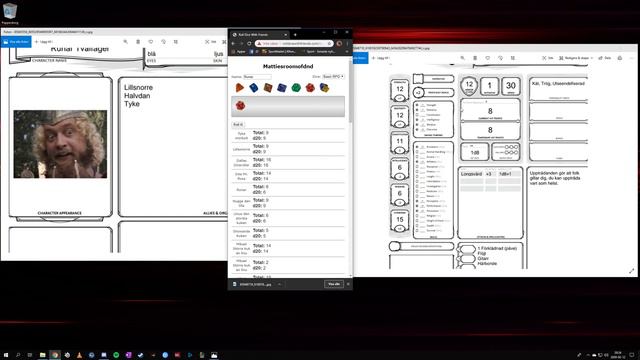The image size is (640, 360).
Task: Open the downloaded jpg file in the downloads bar
Action: pos(253,284)
